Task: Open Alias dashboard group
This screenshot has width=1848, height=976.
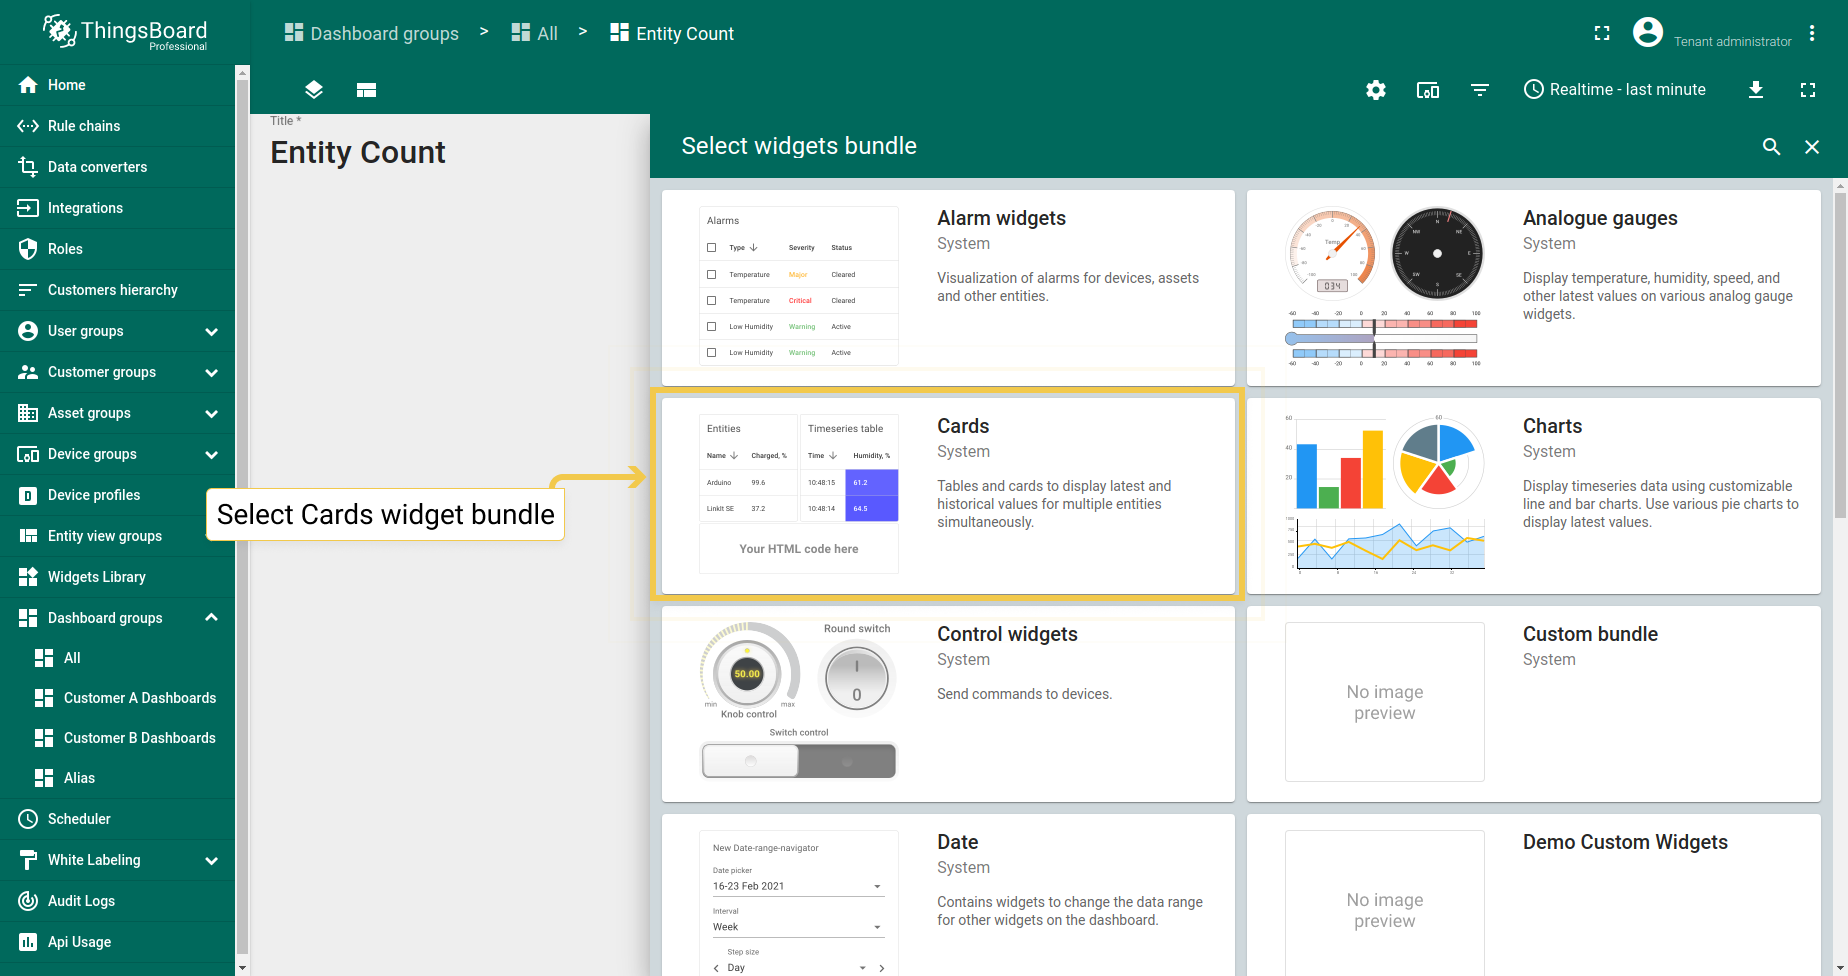Action: (x=117, y=778)
